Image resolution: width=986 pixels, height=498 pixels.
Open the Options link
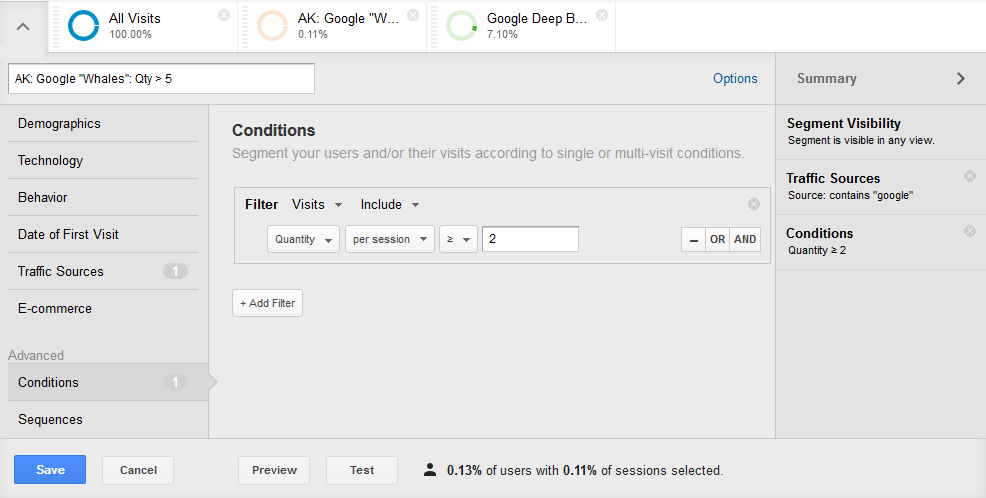coord(735,79)
